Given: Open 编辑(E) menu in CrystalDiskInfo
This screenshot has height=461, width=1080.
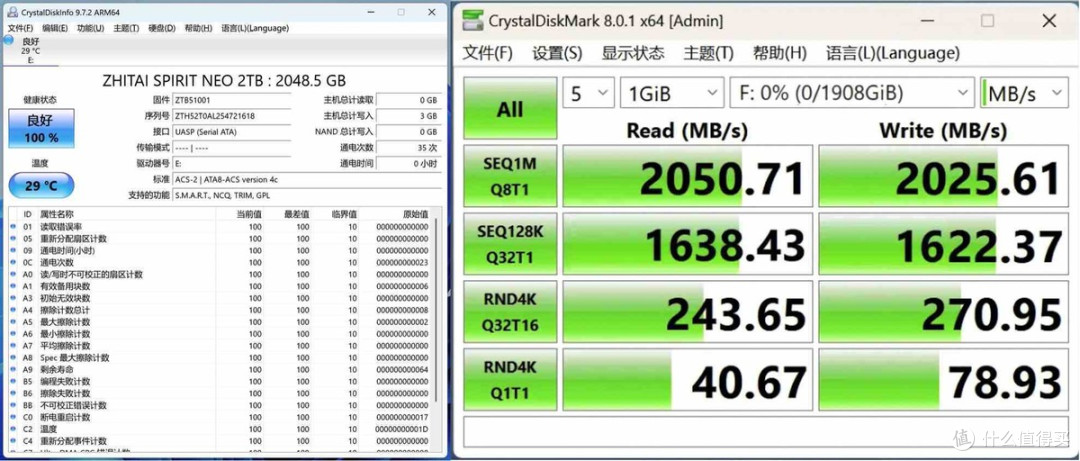Looking at the screenshot, I should (55, 28).
